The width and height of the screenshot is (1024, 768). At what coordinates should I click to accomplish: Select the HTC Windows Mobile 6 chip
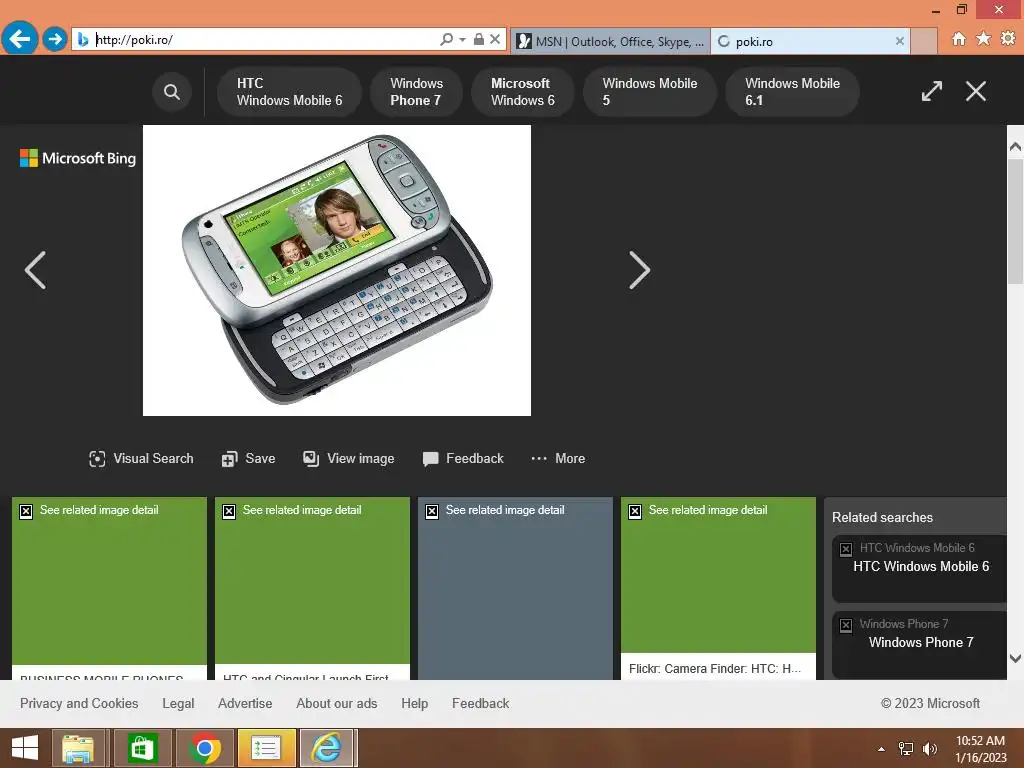pos(289,91)
